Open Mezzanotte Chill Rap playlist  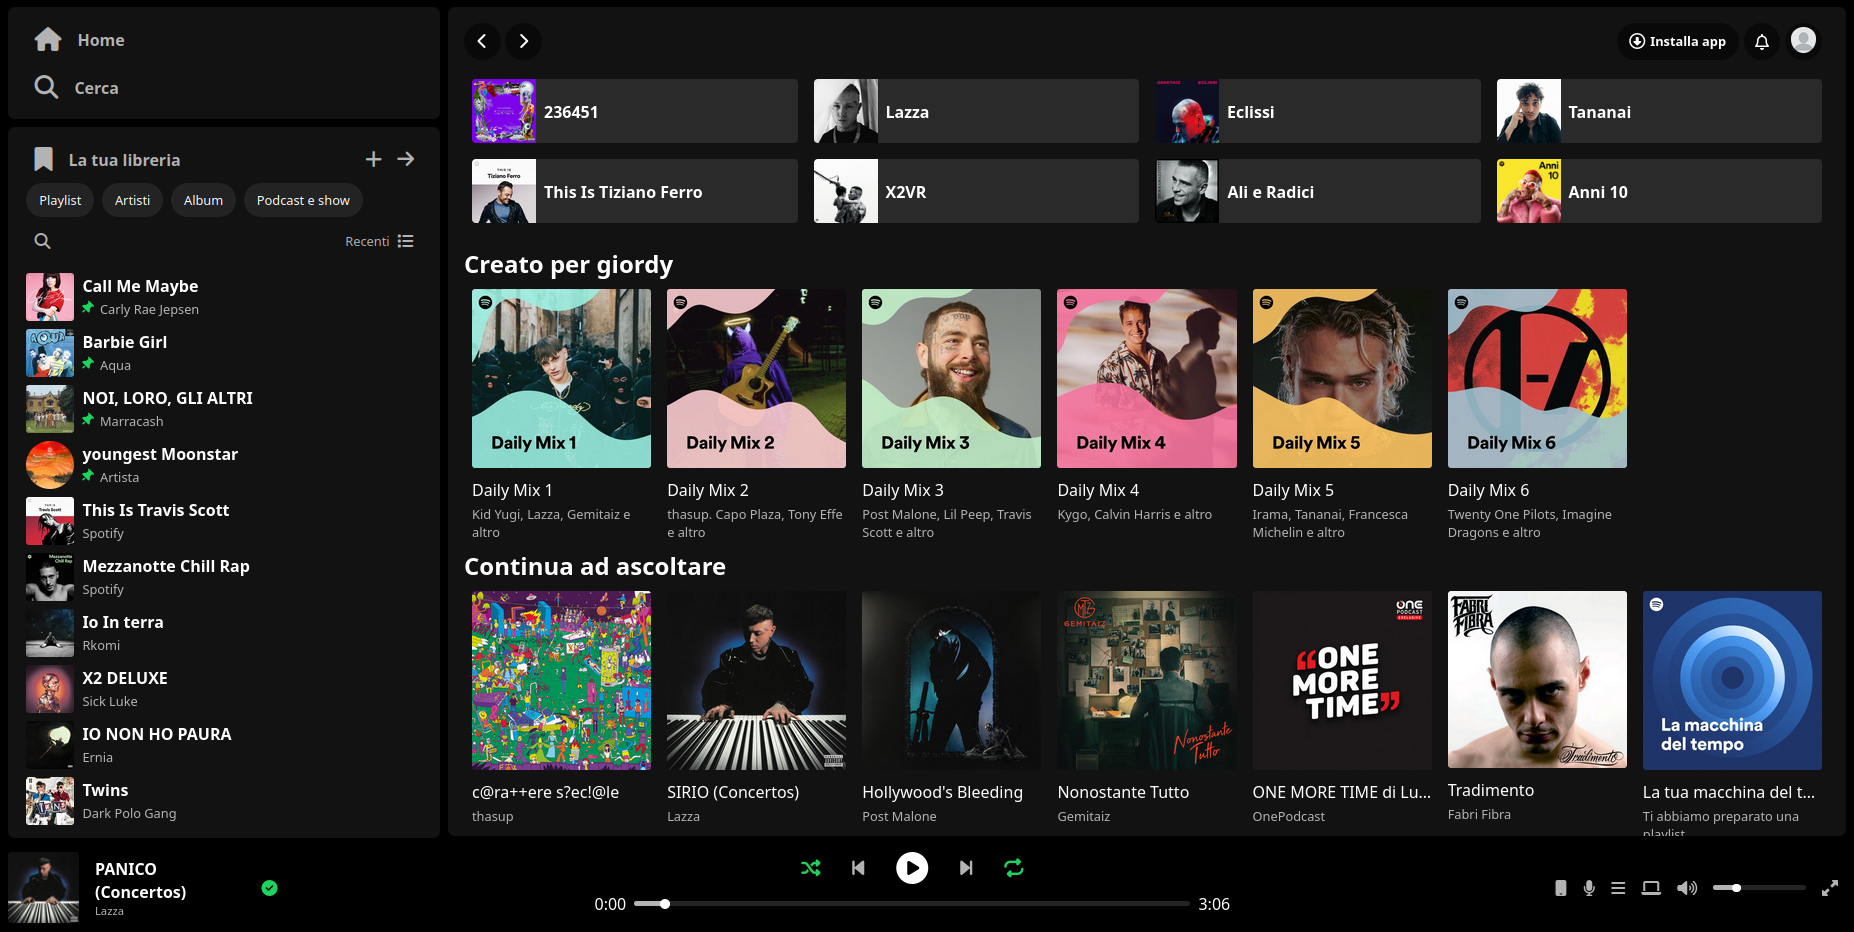pyautogui.click(x=224, y=577)
